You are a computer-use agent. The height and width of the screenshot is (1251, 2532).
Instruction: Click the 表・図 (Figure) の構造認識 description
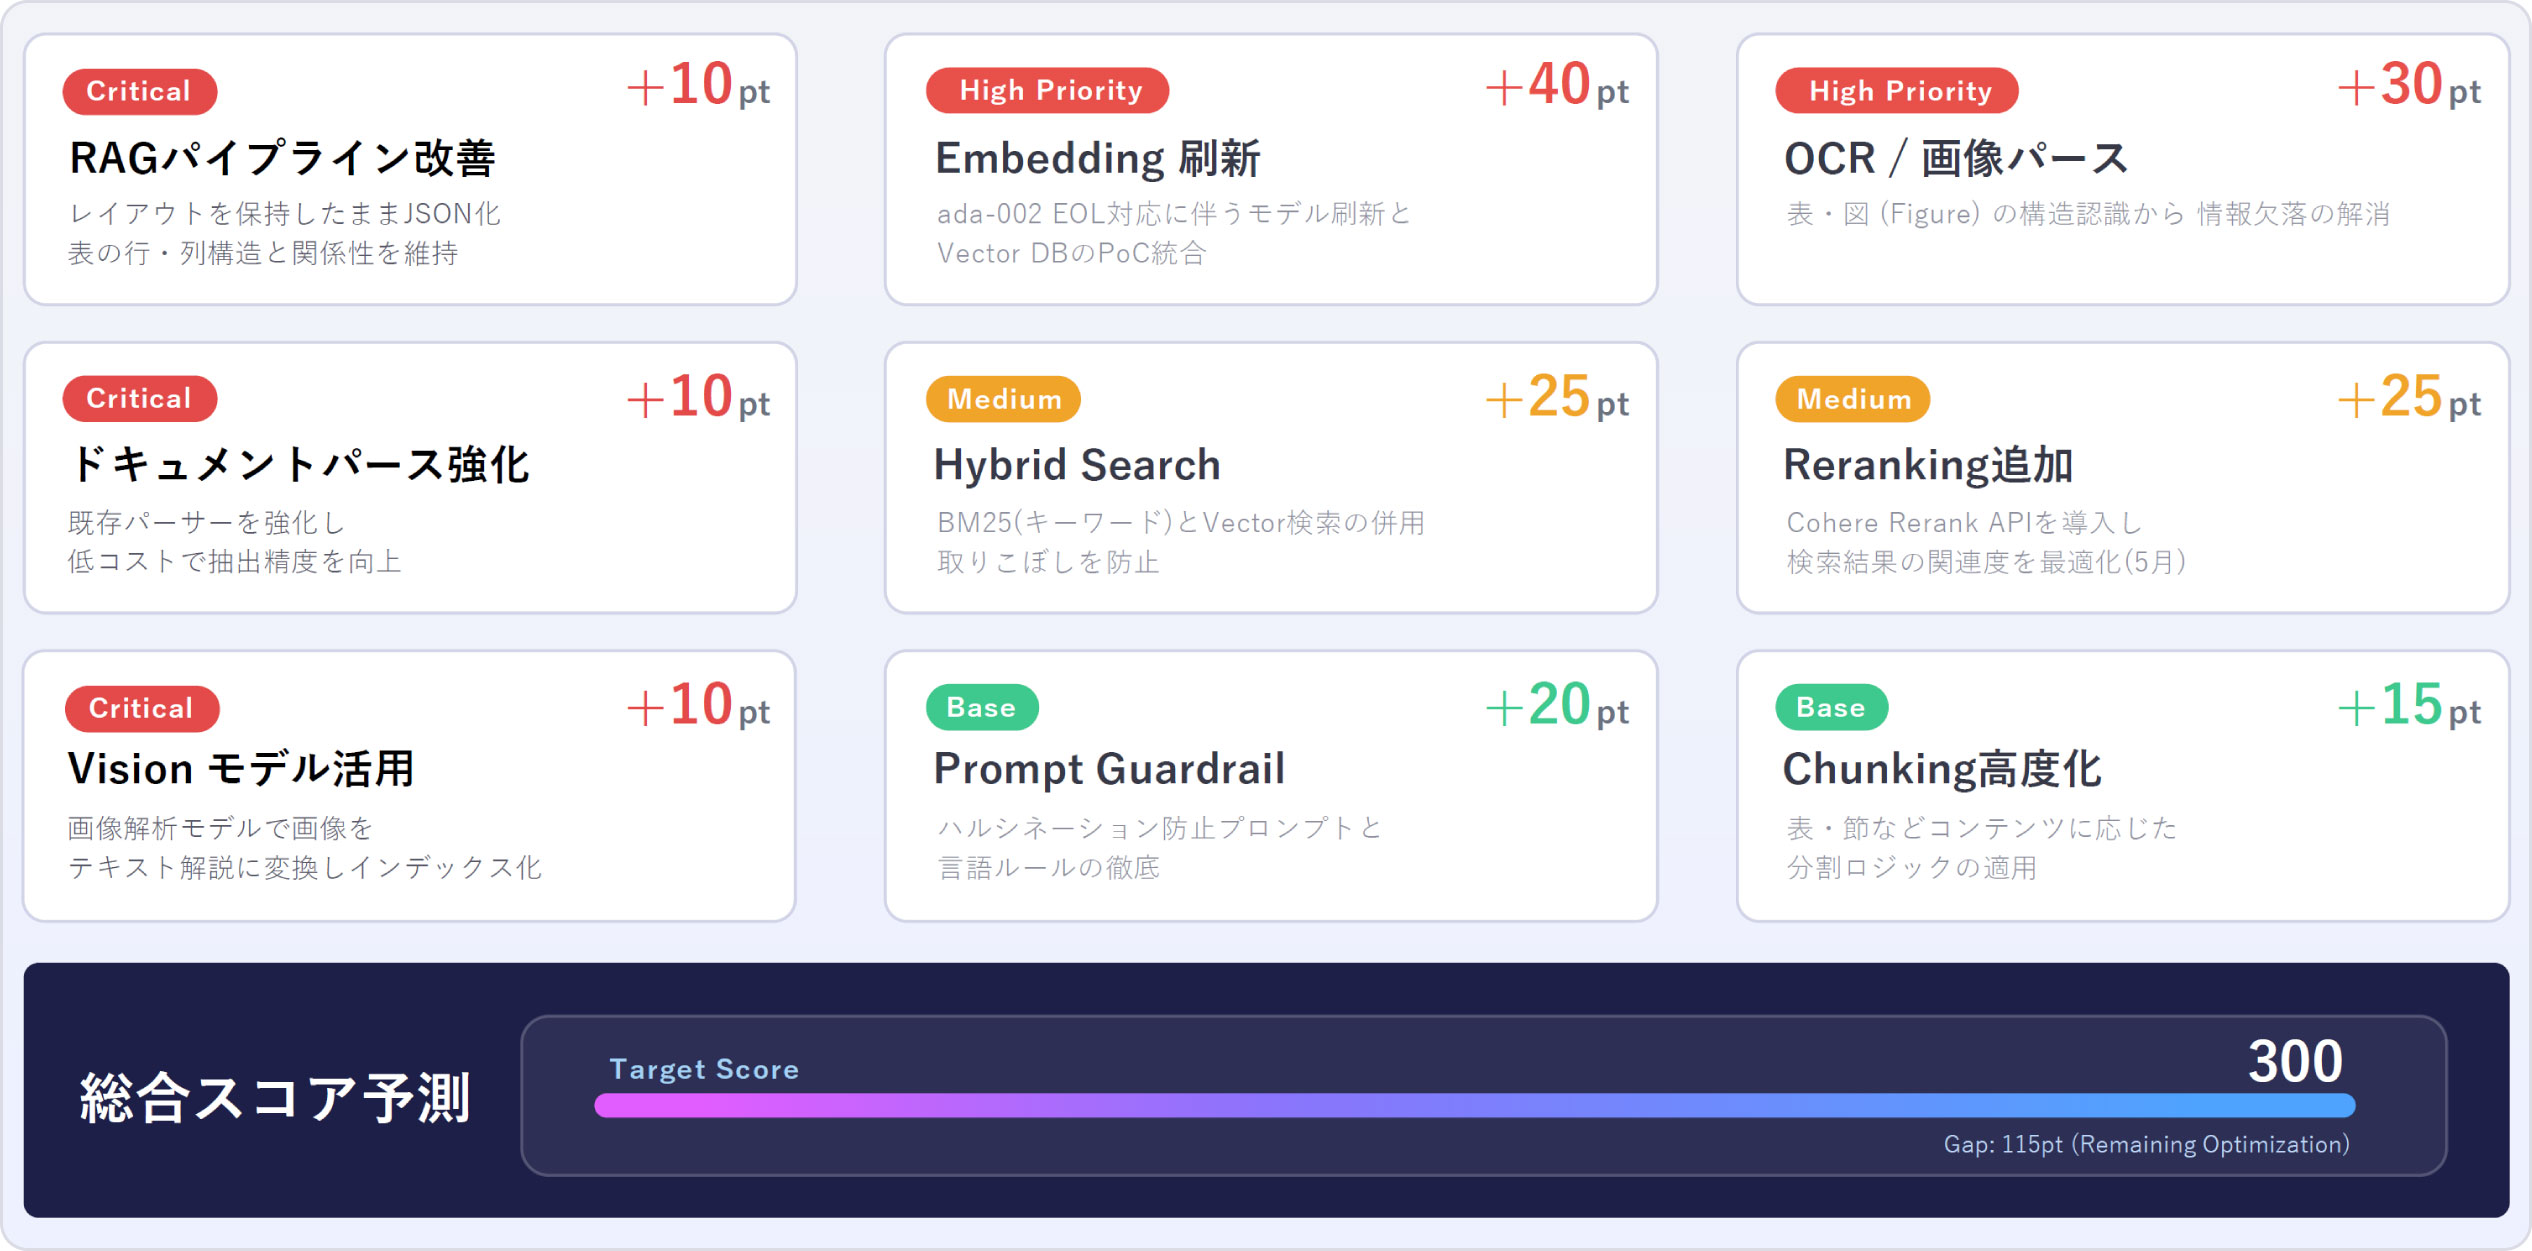point(2088,213)
